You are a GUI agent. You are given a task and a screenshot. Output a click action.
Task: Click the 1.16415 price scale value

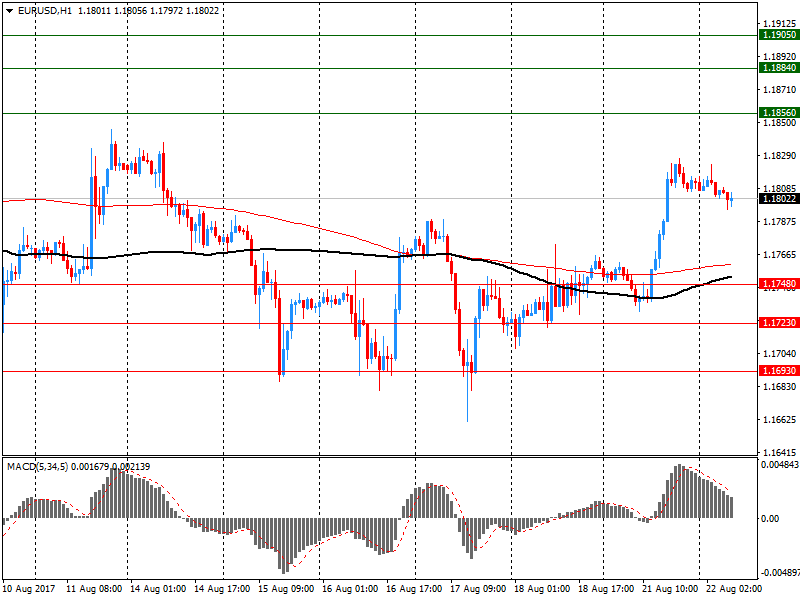(x=780, y=453)
